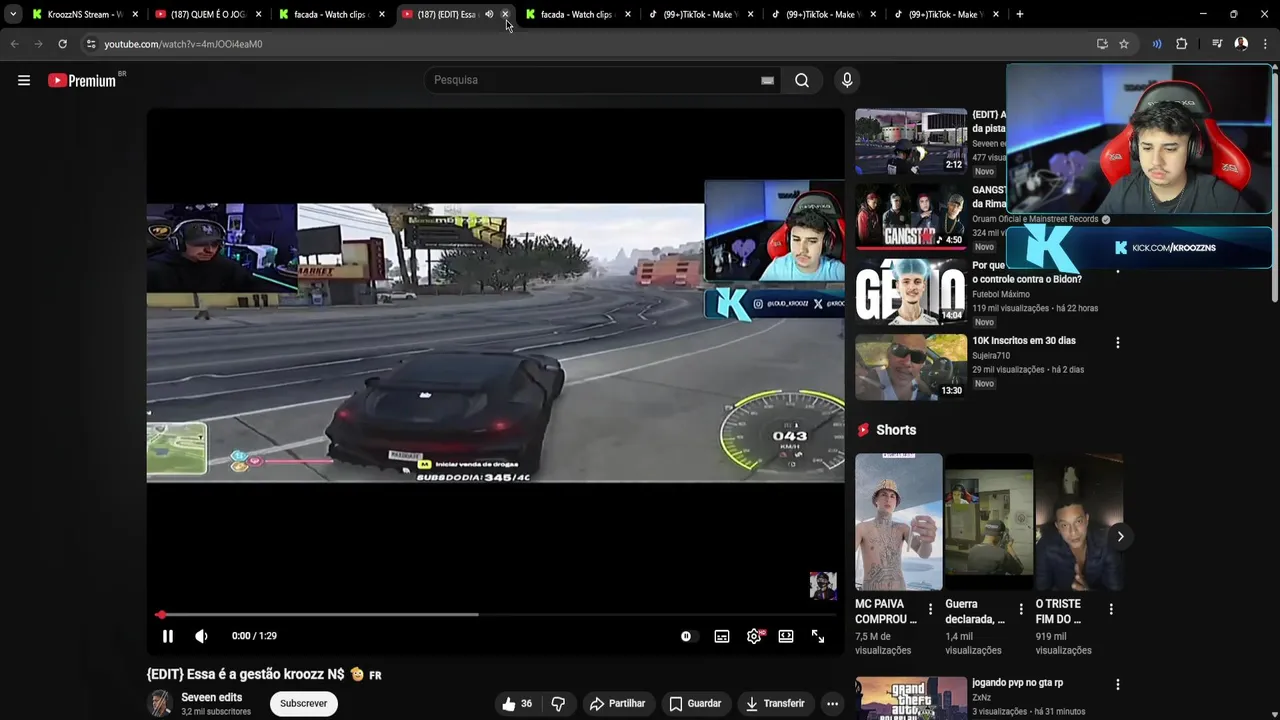1280x720 pixels.
Task: Pause the video
Action: (168, 636)
